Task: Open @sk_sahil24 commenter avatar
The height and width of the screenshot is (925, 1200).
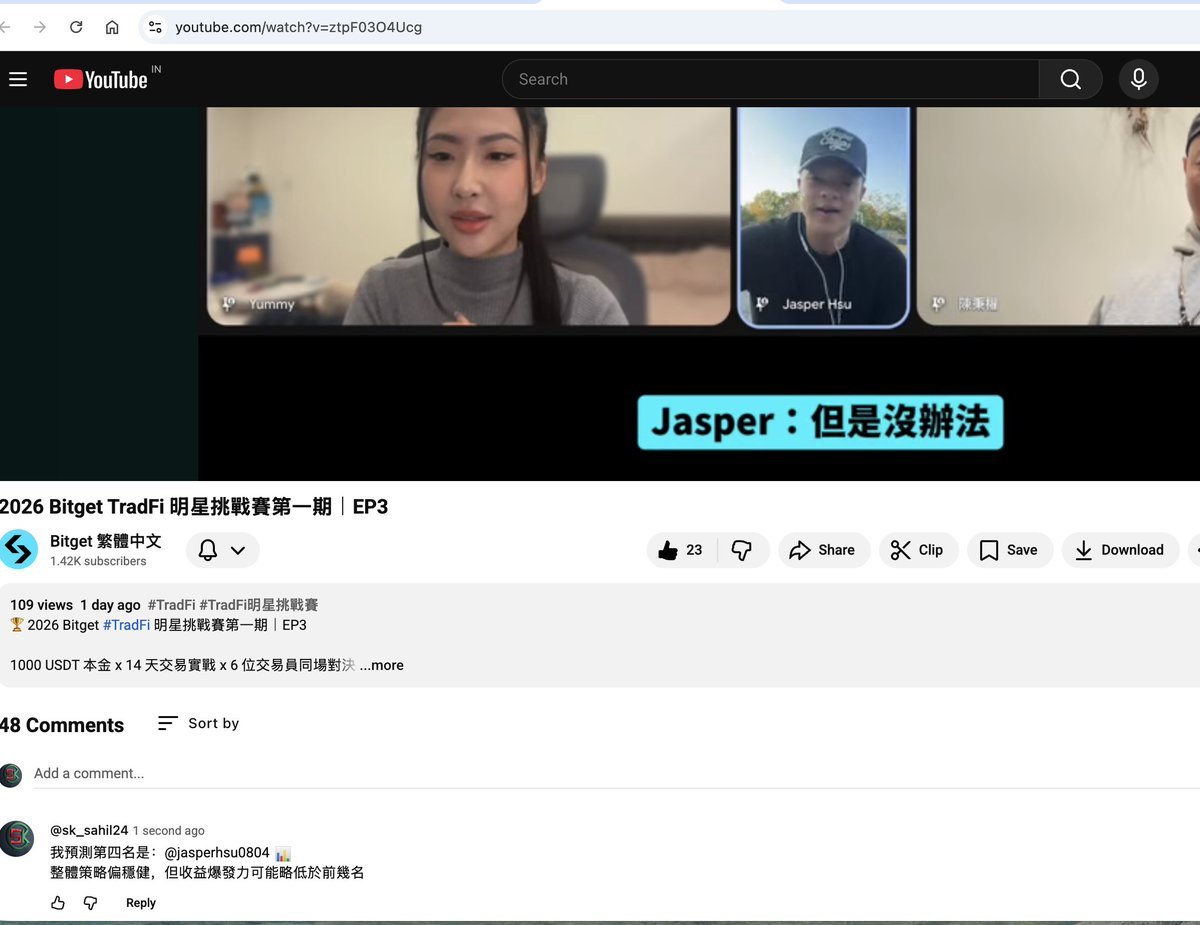Action: pyautogui.click(x=17, y=838)
